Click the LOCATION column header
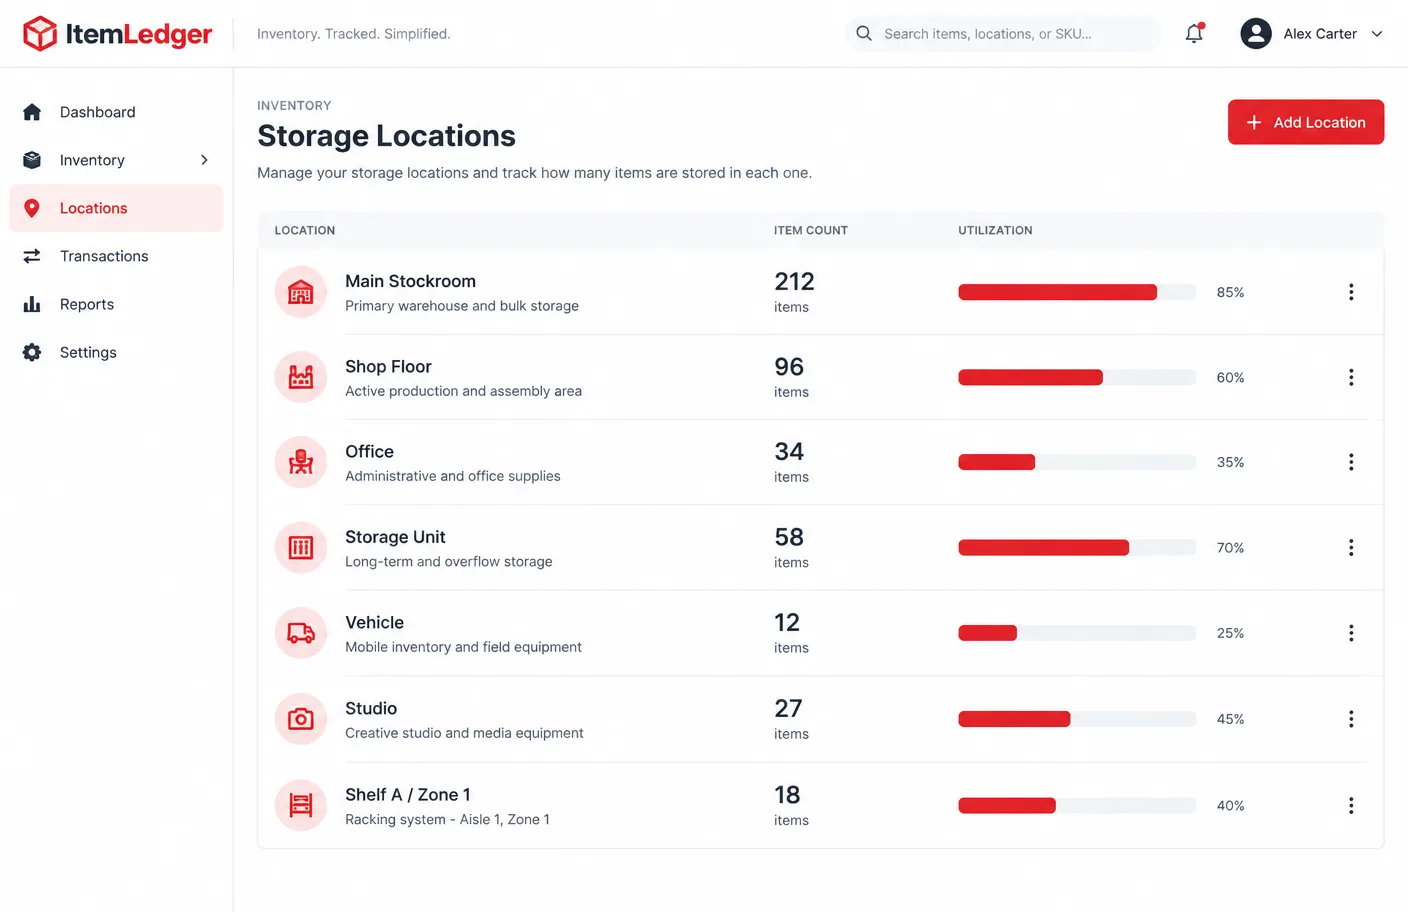The width and height of the screenshot is (1408, 912). point(305,230)
